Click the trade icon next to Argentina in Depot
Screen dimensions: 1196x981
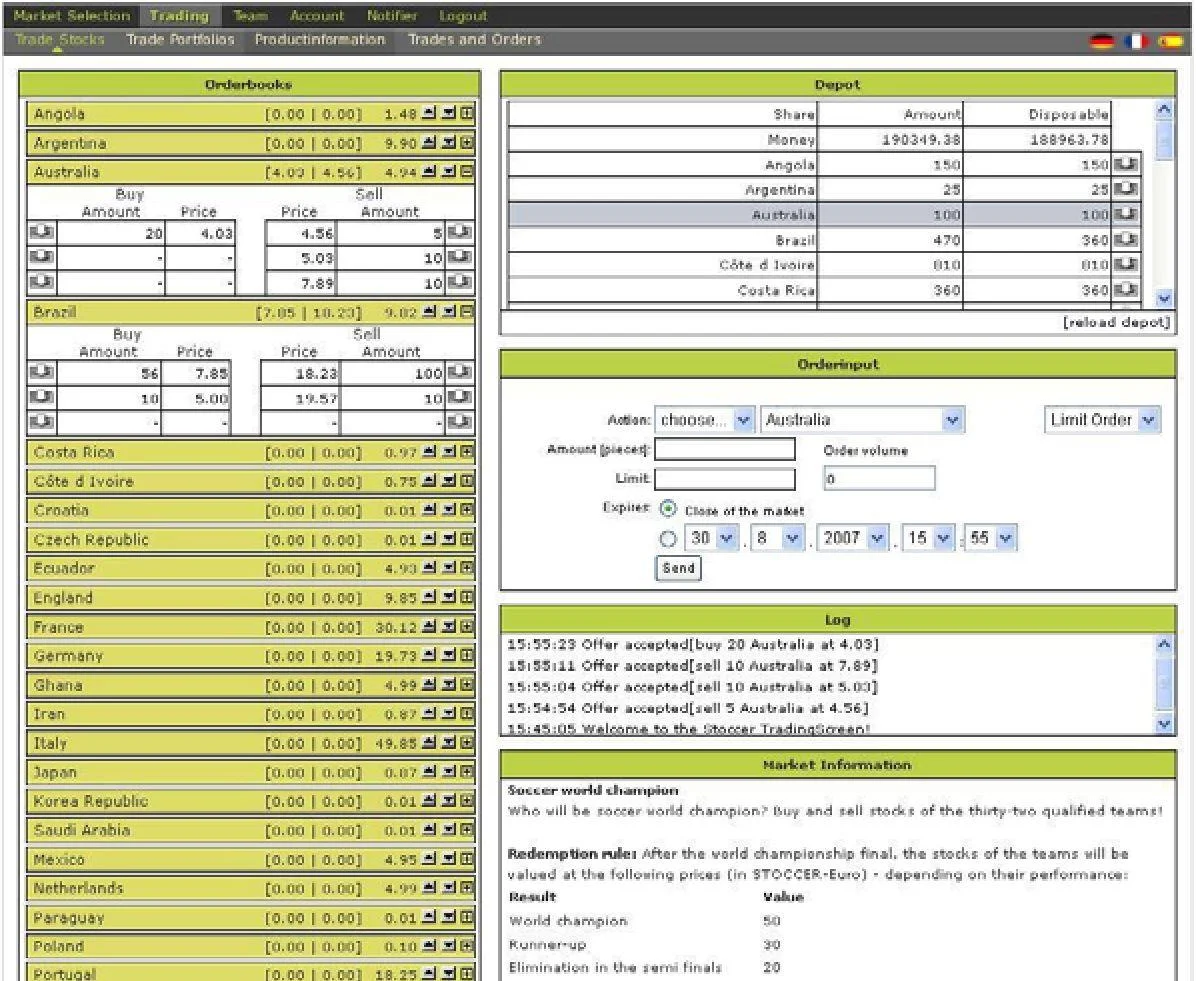point(1126,189)
